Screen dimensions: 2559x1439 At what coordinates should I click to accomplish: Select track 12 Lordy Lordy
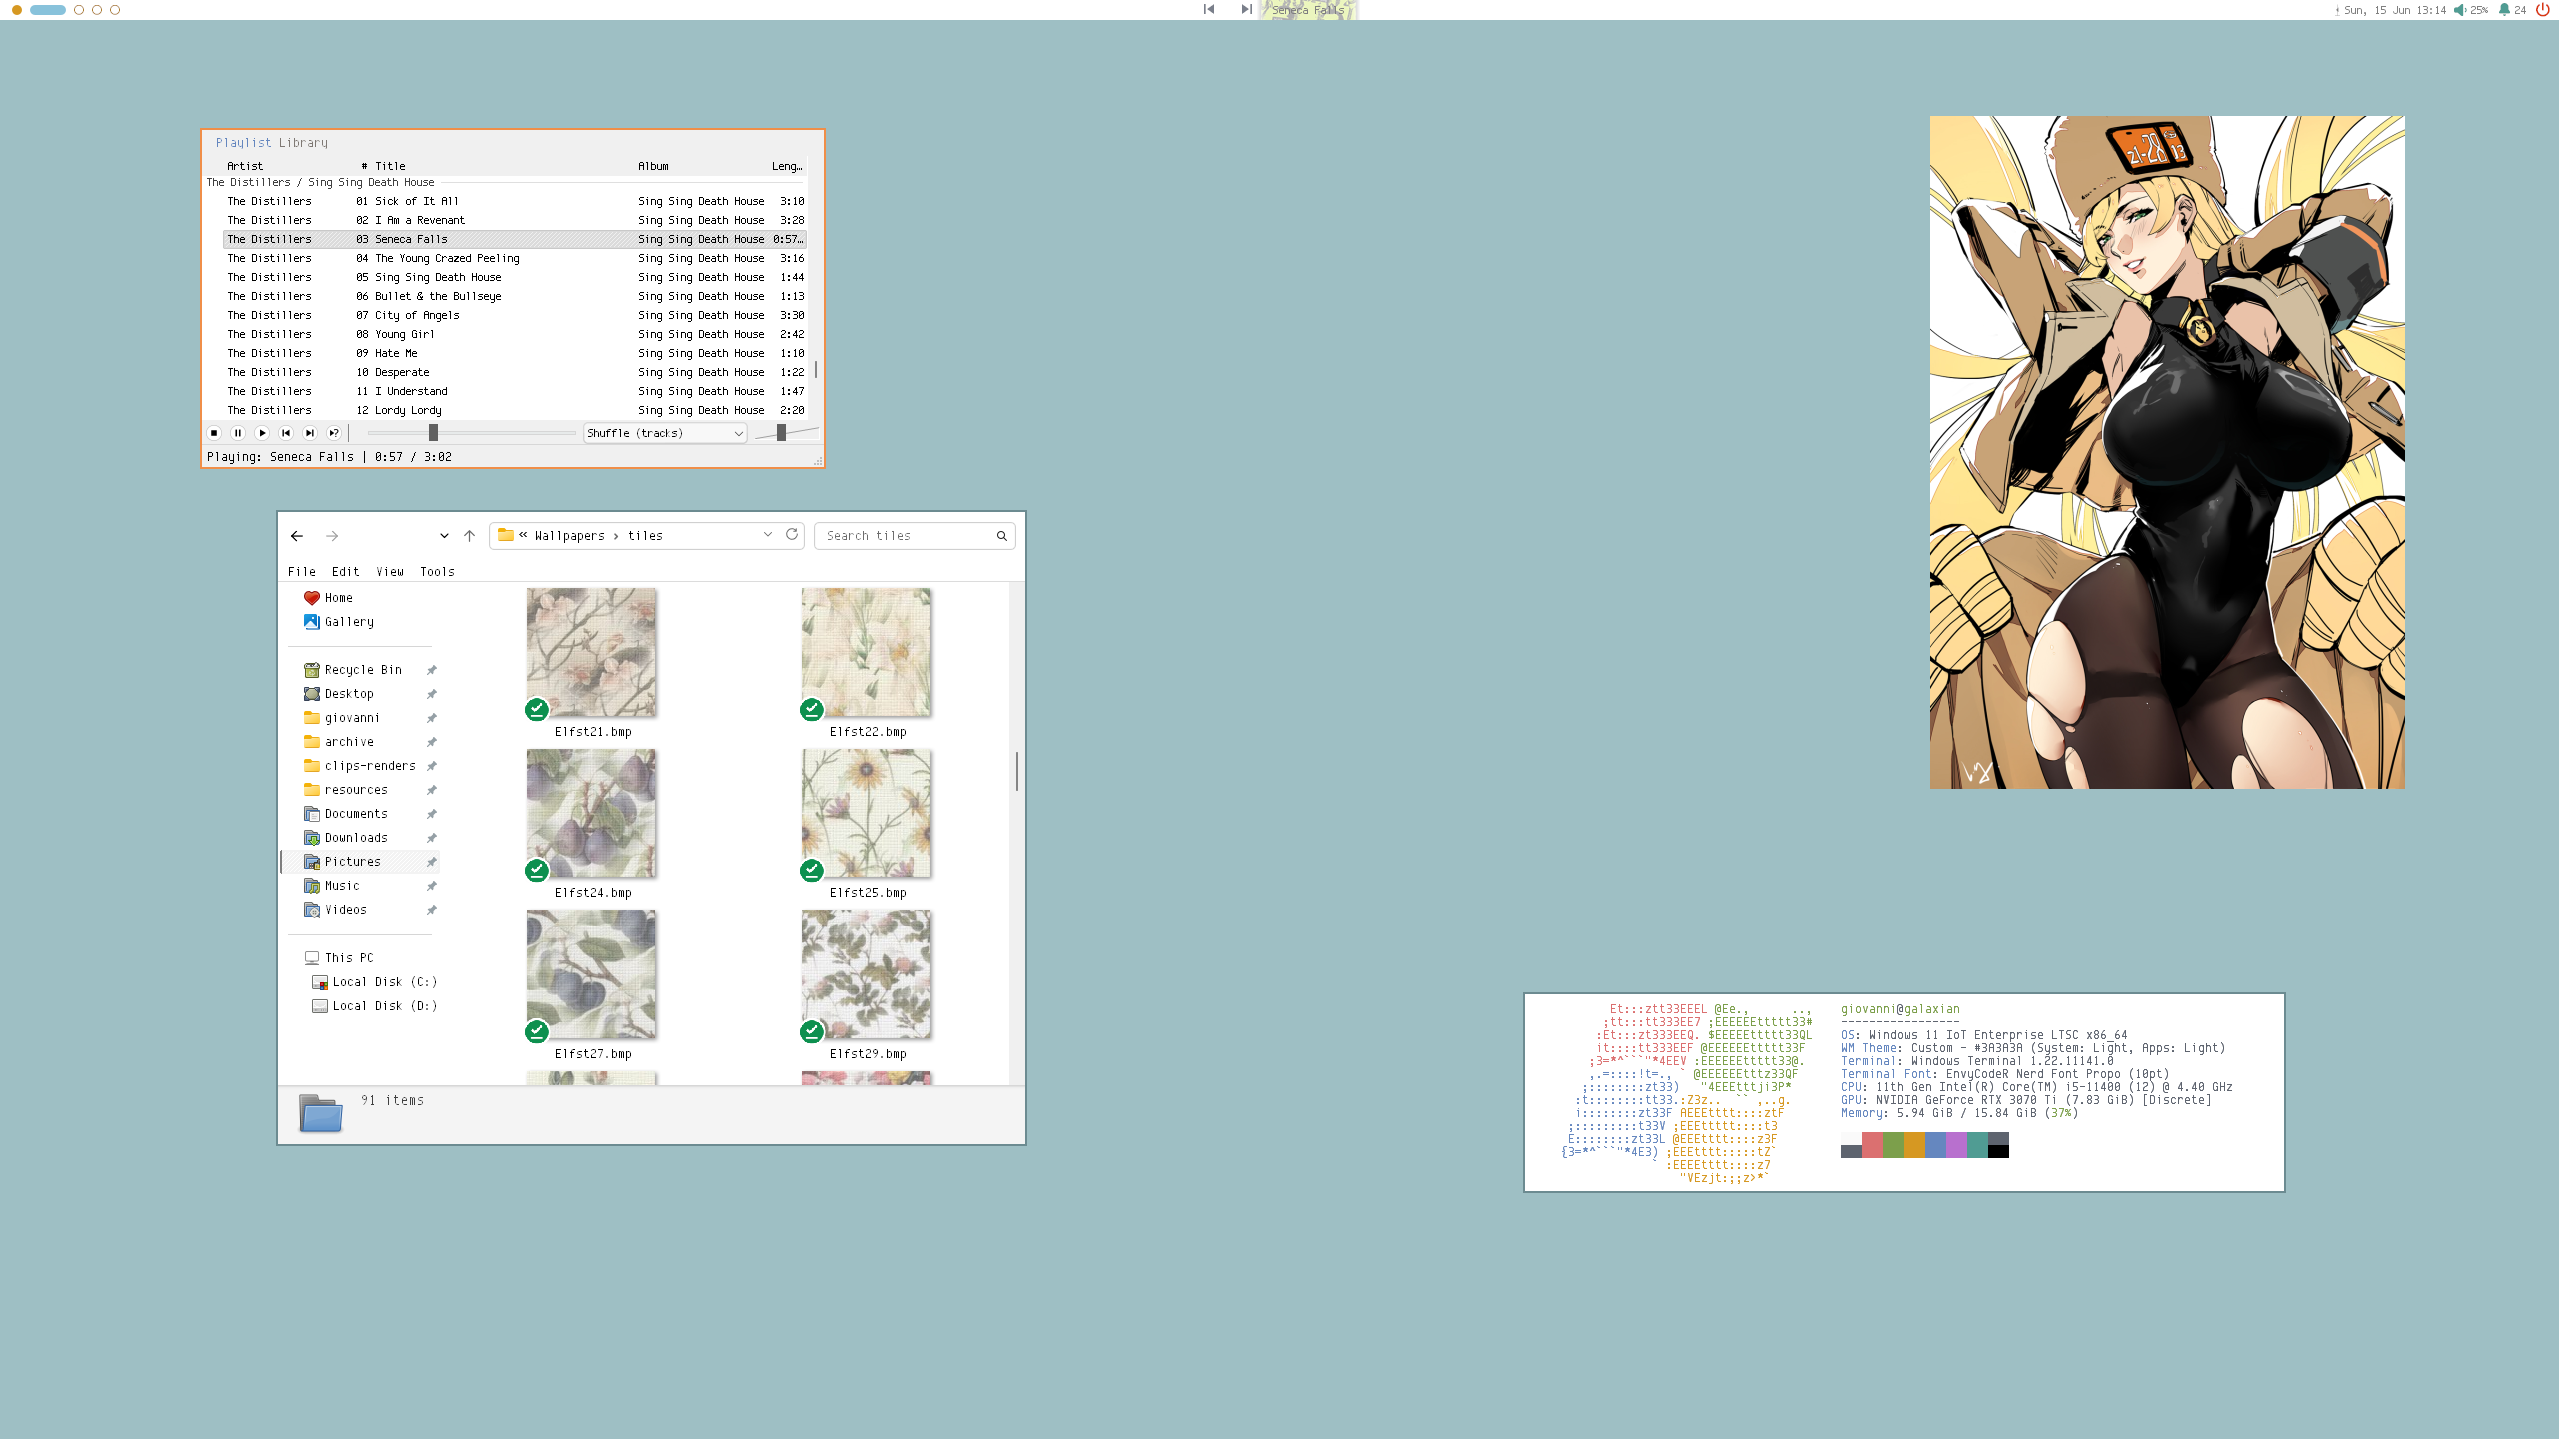pos(515,410)
